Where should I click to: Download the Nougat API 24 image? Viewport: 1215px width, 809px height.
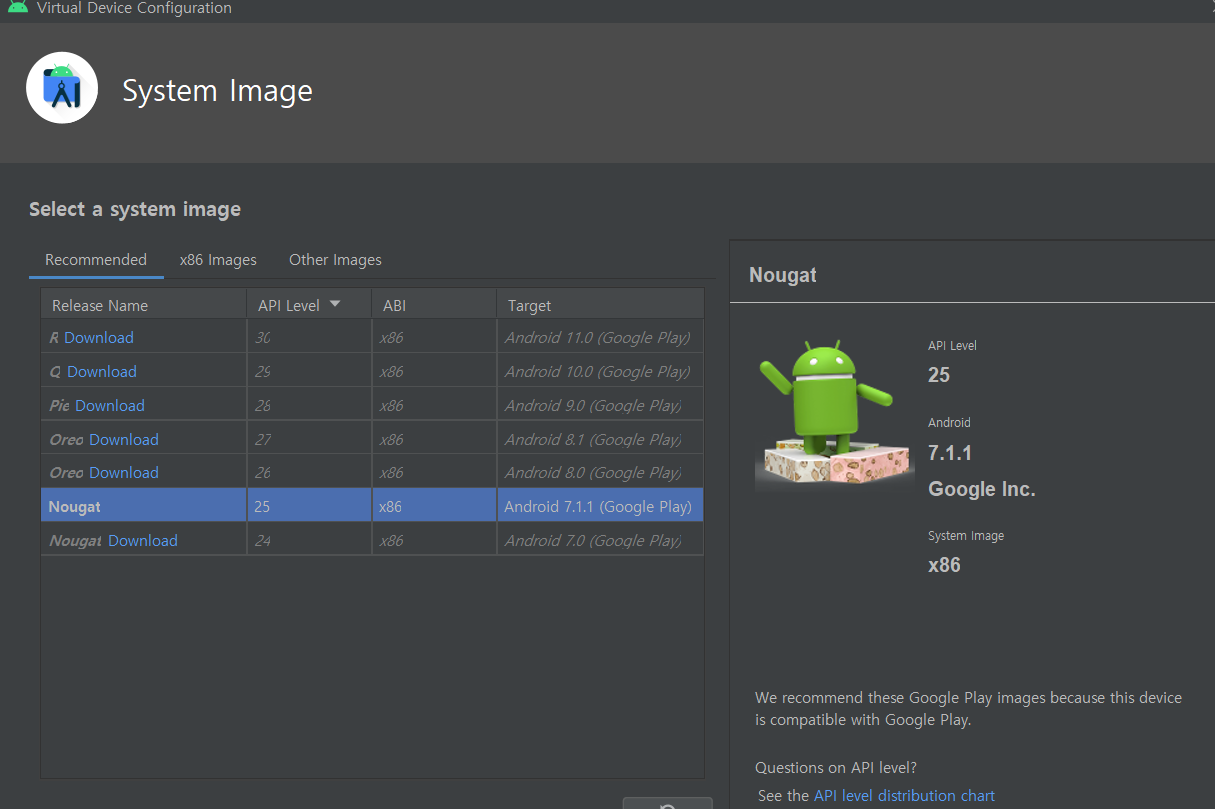(143, 541)
